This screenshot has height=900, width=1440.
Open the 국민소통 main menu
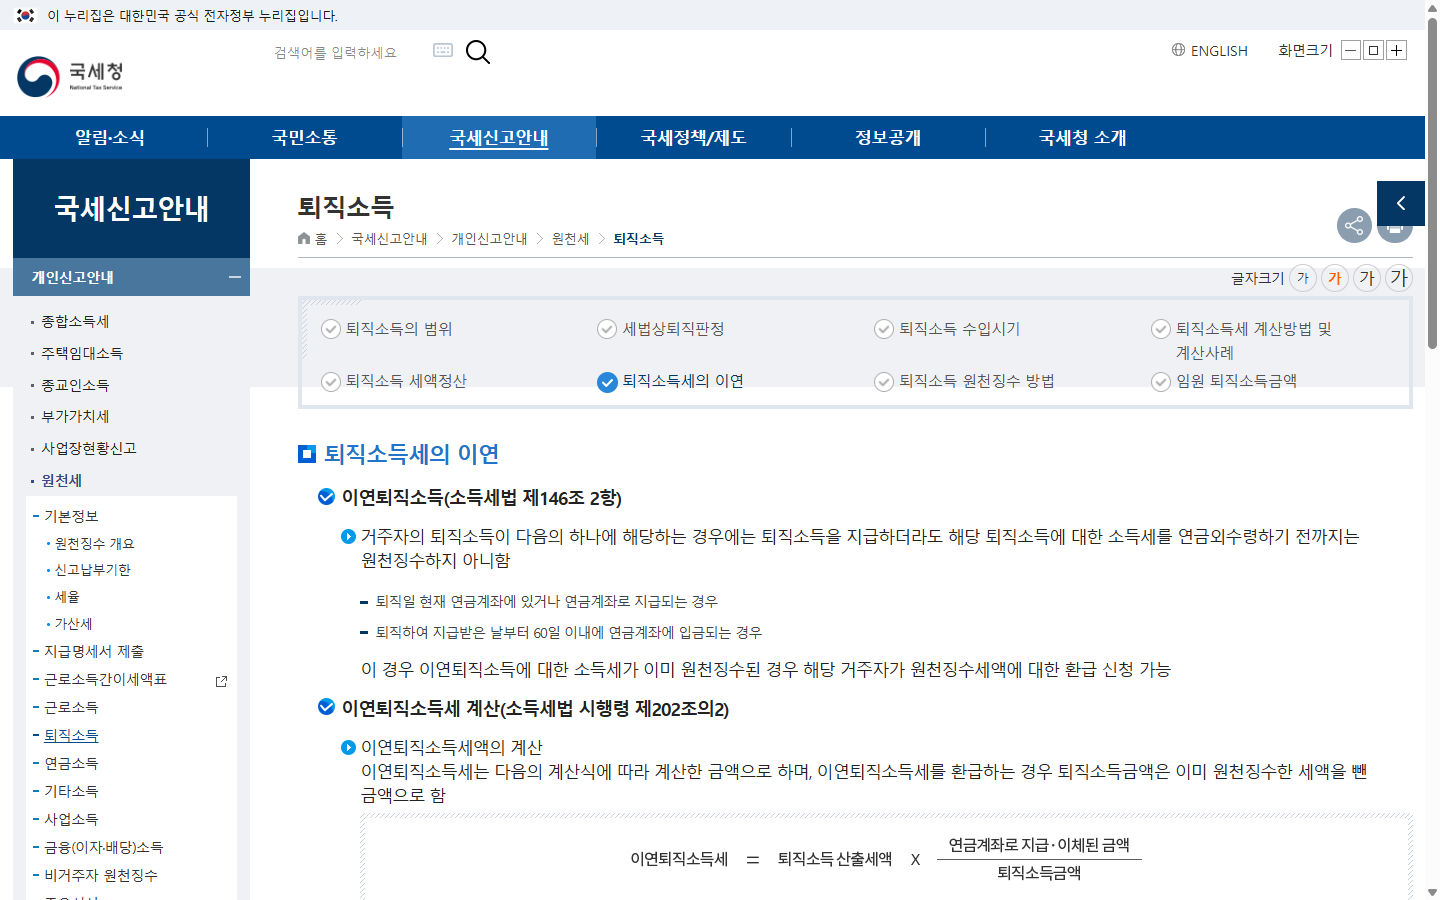(305, 137)
